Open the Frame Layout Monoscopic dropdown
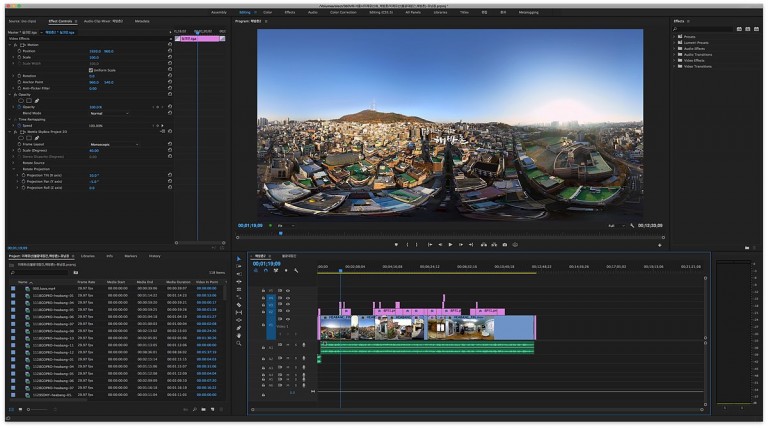768x428 pixels. click(x=114, y=144)
